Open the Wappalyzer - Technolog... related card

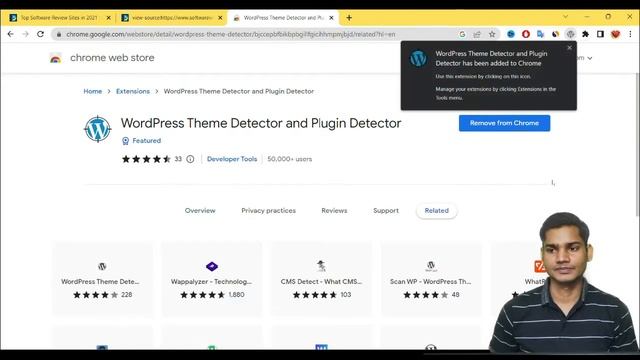click(211, 279)
